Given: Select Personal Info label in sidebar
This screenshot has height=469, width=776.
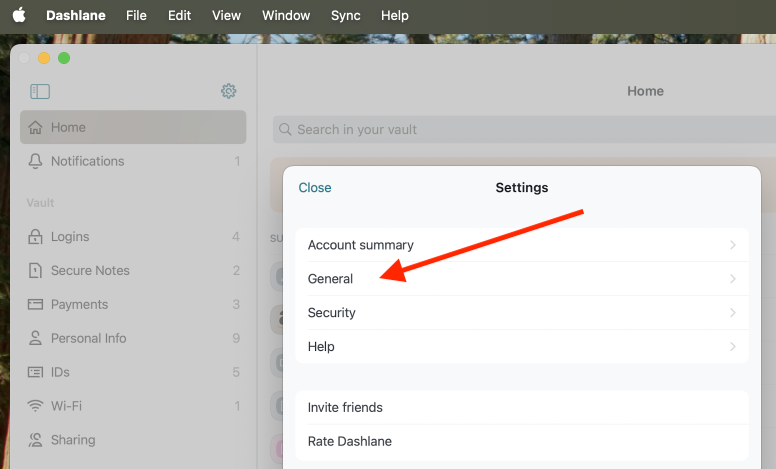Looking at the screenshot, I should click(x=89, y=338).
